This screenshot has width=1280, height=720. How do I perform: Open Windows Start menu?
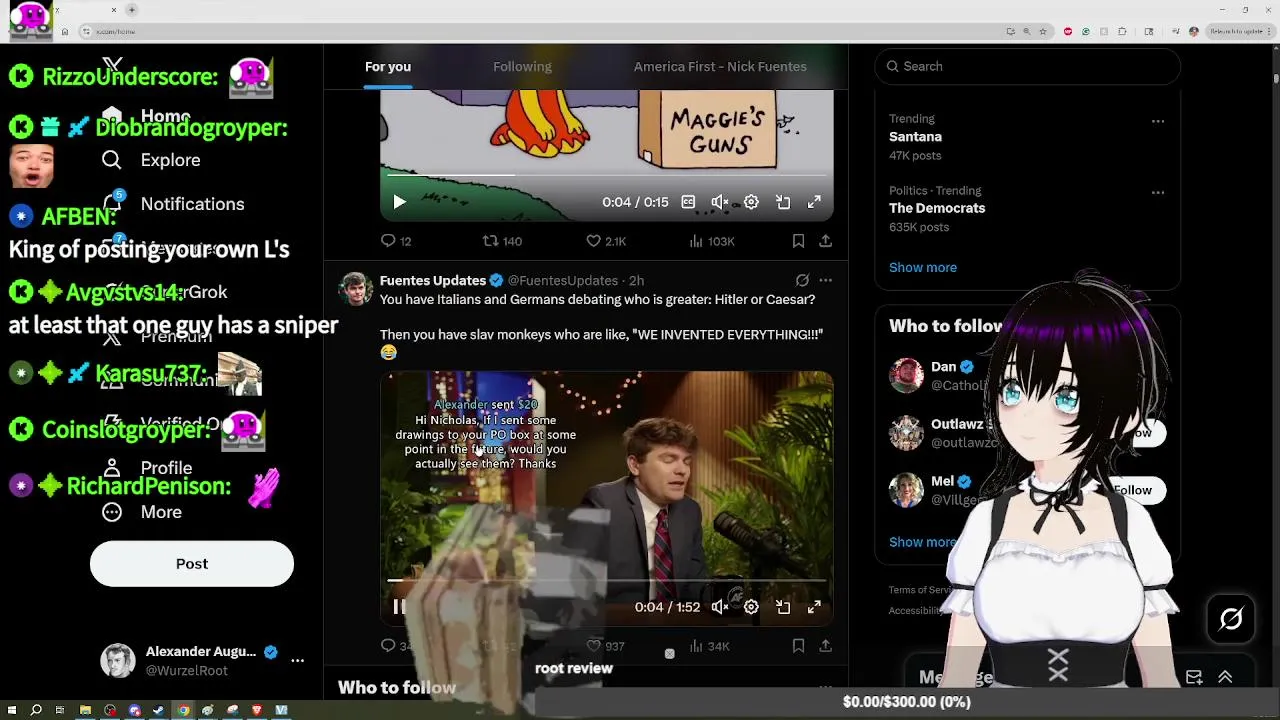(x=12, y=711)
